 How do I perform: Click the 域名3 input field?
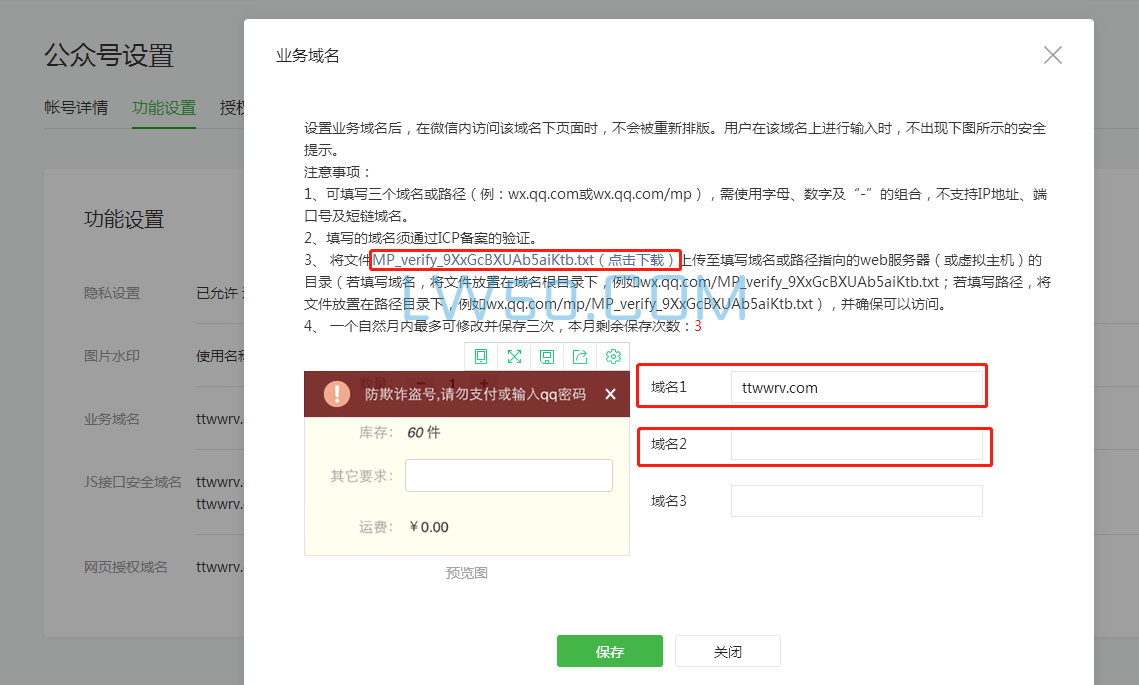tap(856, 500)
